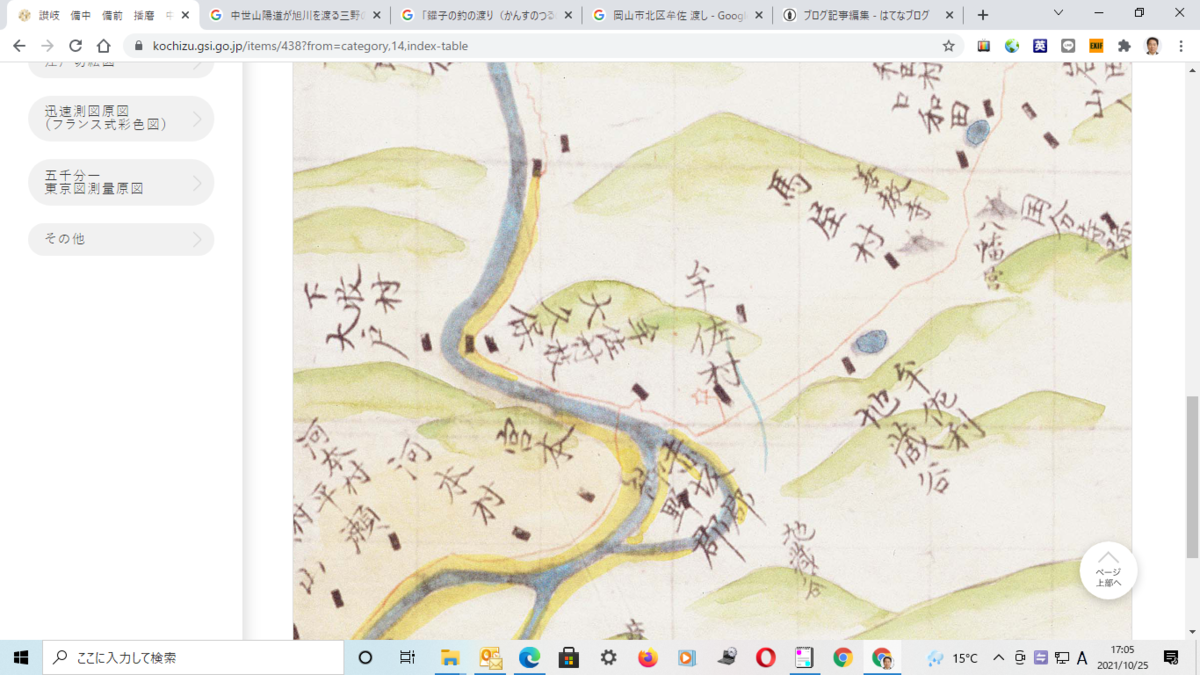Open Task View in taskbar
The image size is (1200, 675).
pyautogui.click(x=407, y=657)
